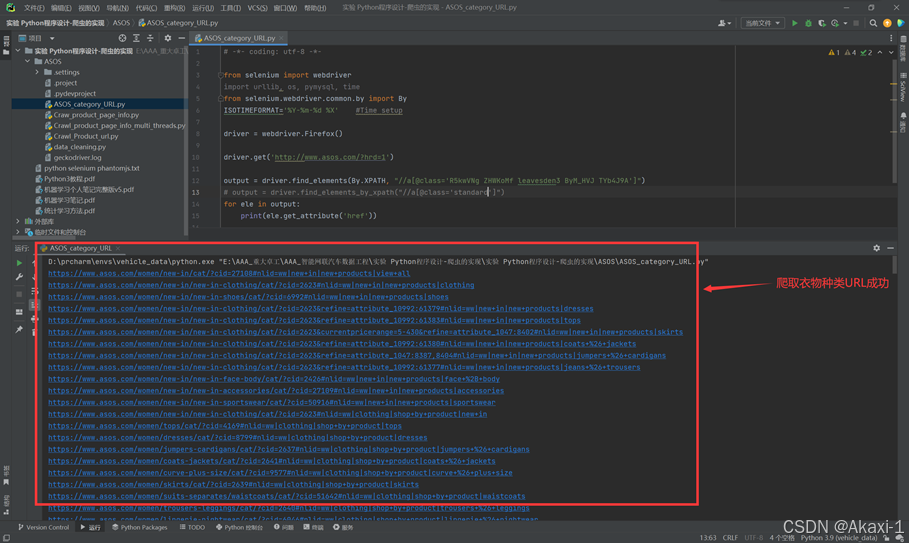Click the editor tabs three-dot menu icon
The width and height of the screenshot is (909, 543).
click(891, 38)
